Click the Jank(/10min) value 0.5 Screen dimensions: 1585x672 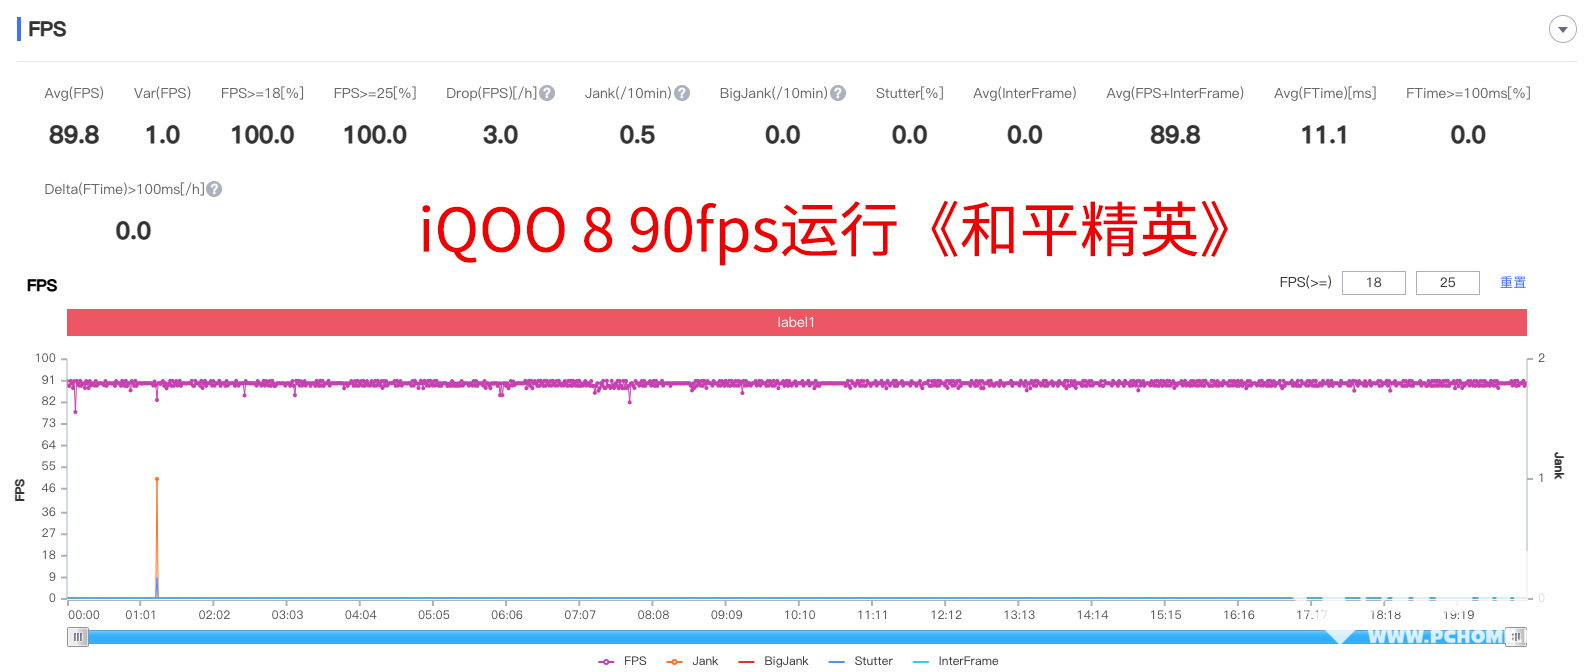coord(637,135)
